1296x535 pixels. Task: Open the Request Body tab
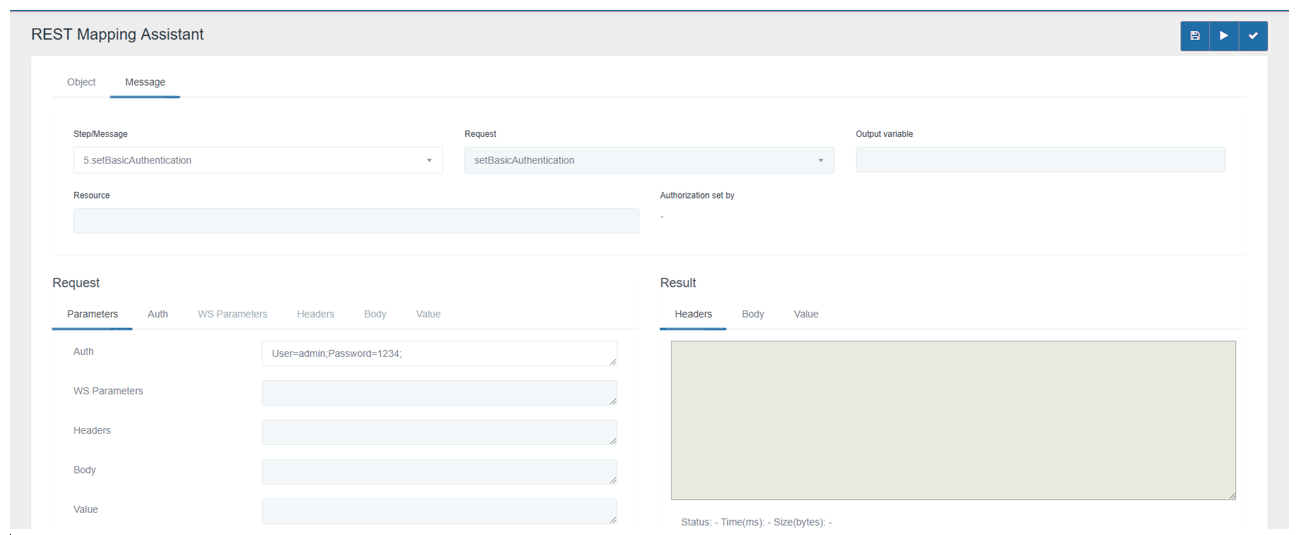pyautogui.click(x=375, y=314)
